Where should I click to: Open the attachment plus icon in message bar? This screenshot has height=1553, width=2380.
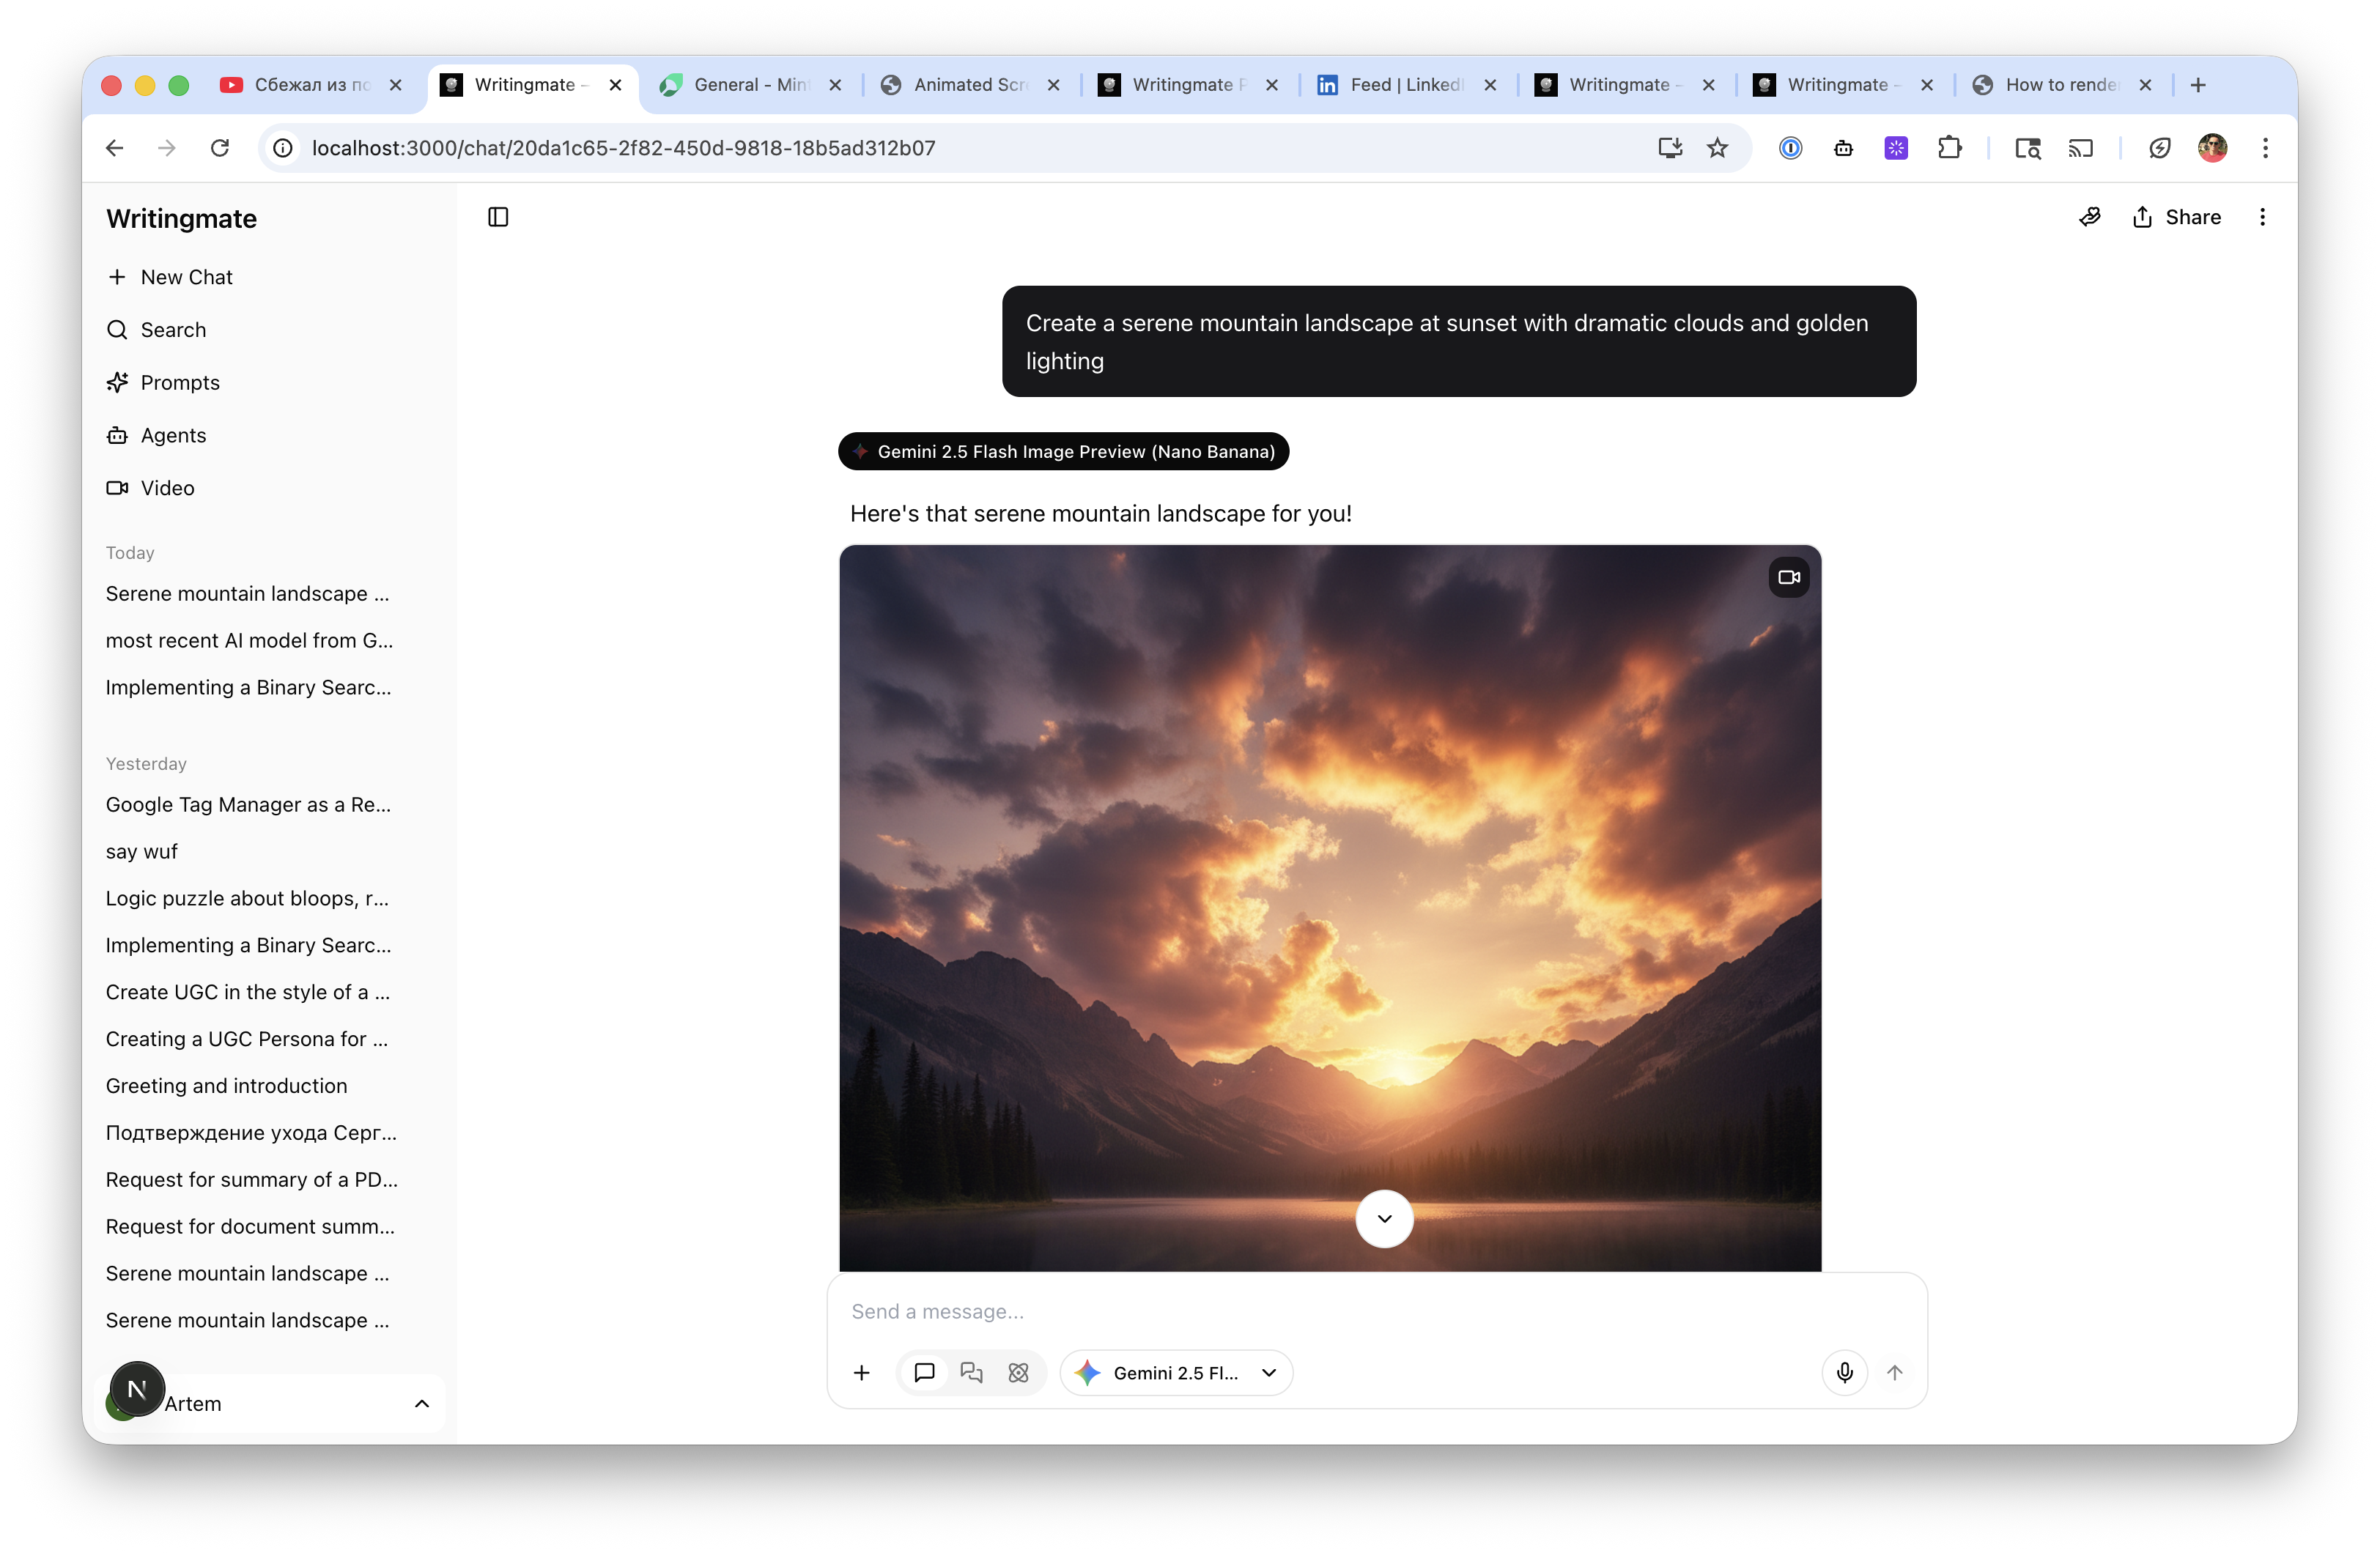(862, 1372)
